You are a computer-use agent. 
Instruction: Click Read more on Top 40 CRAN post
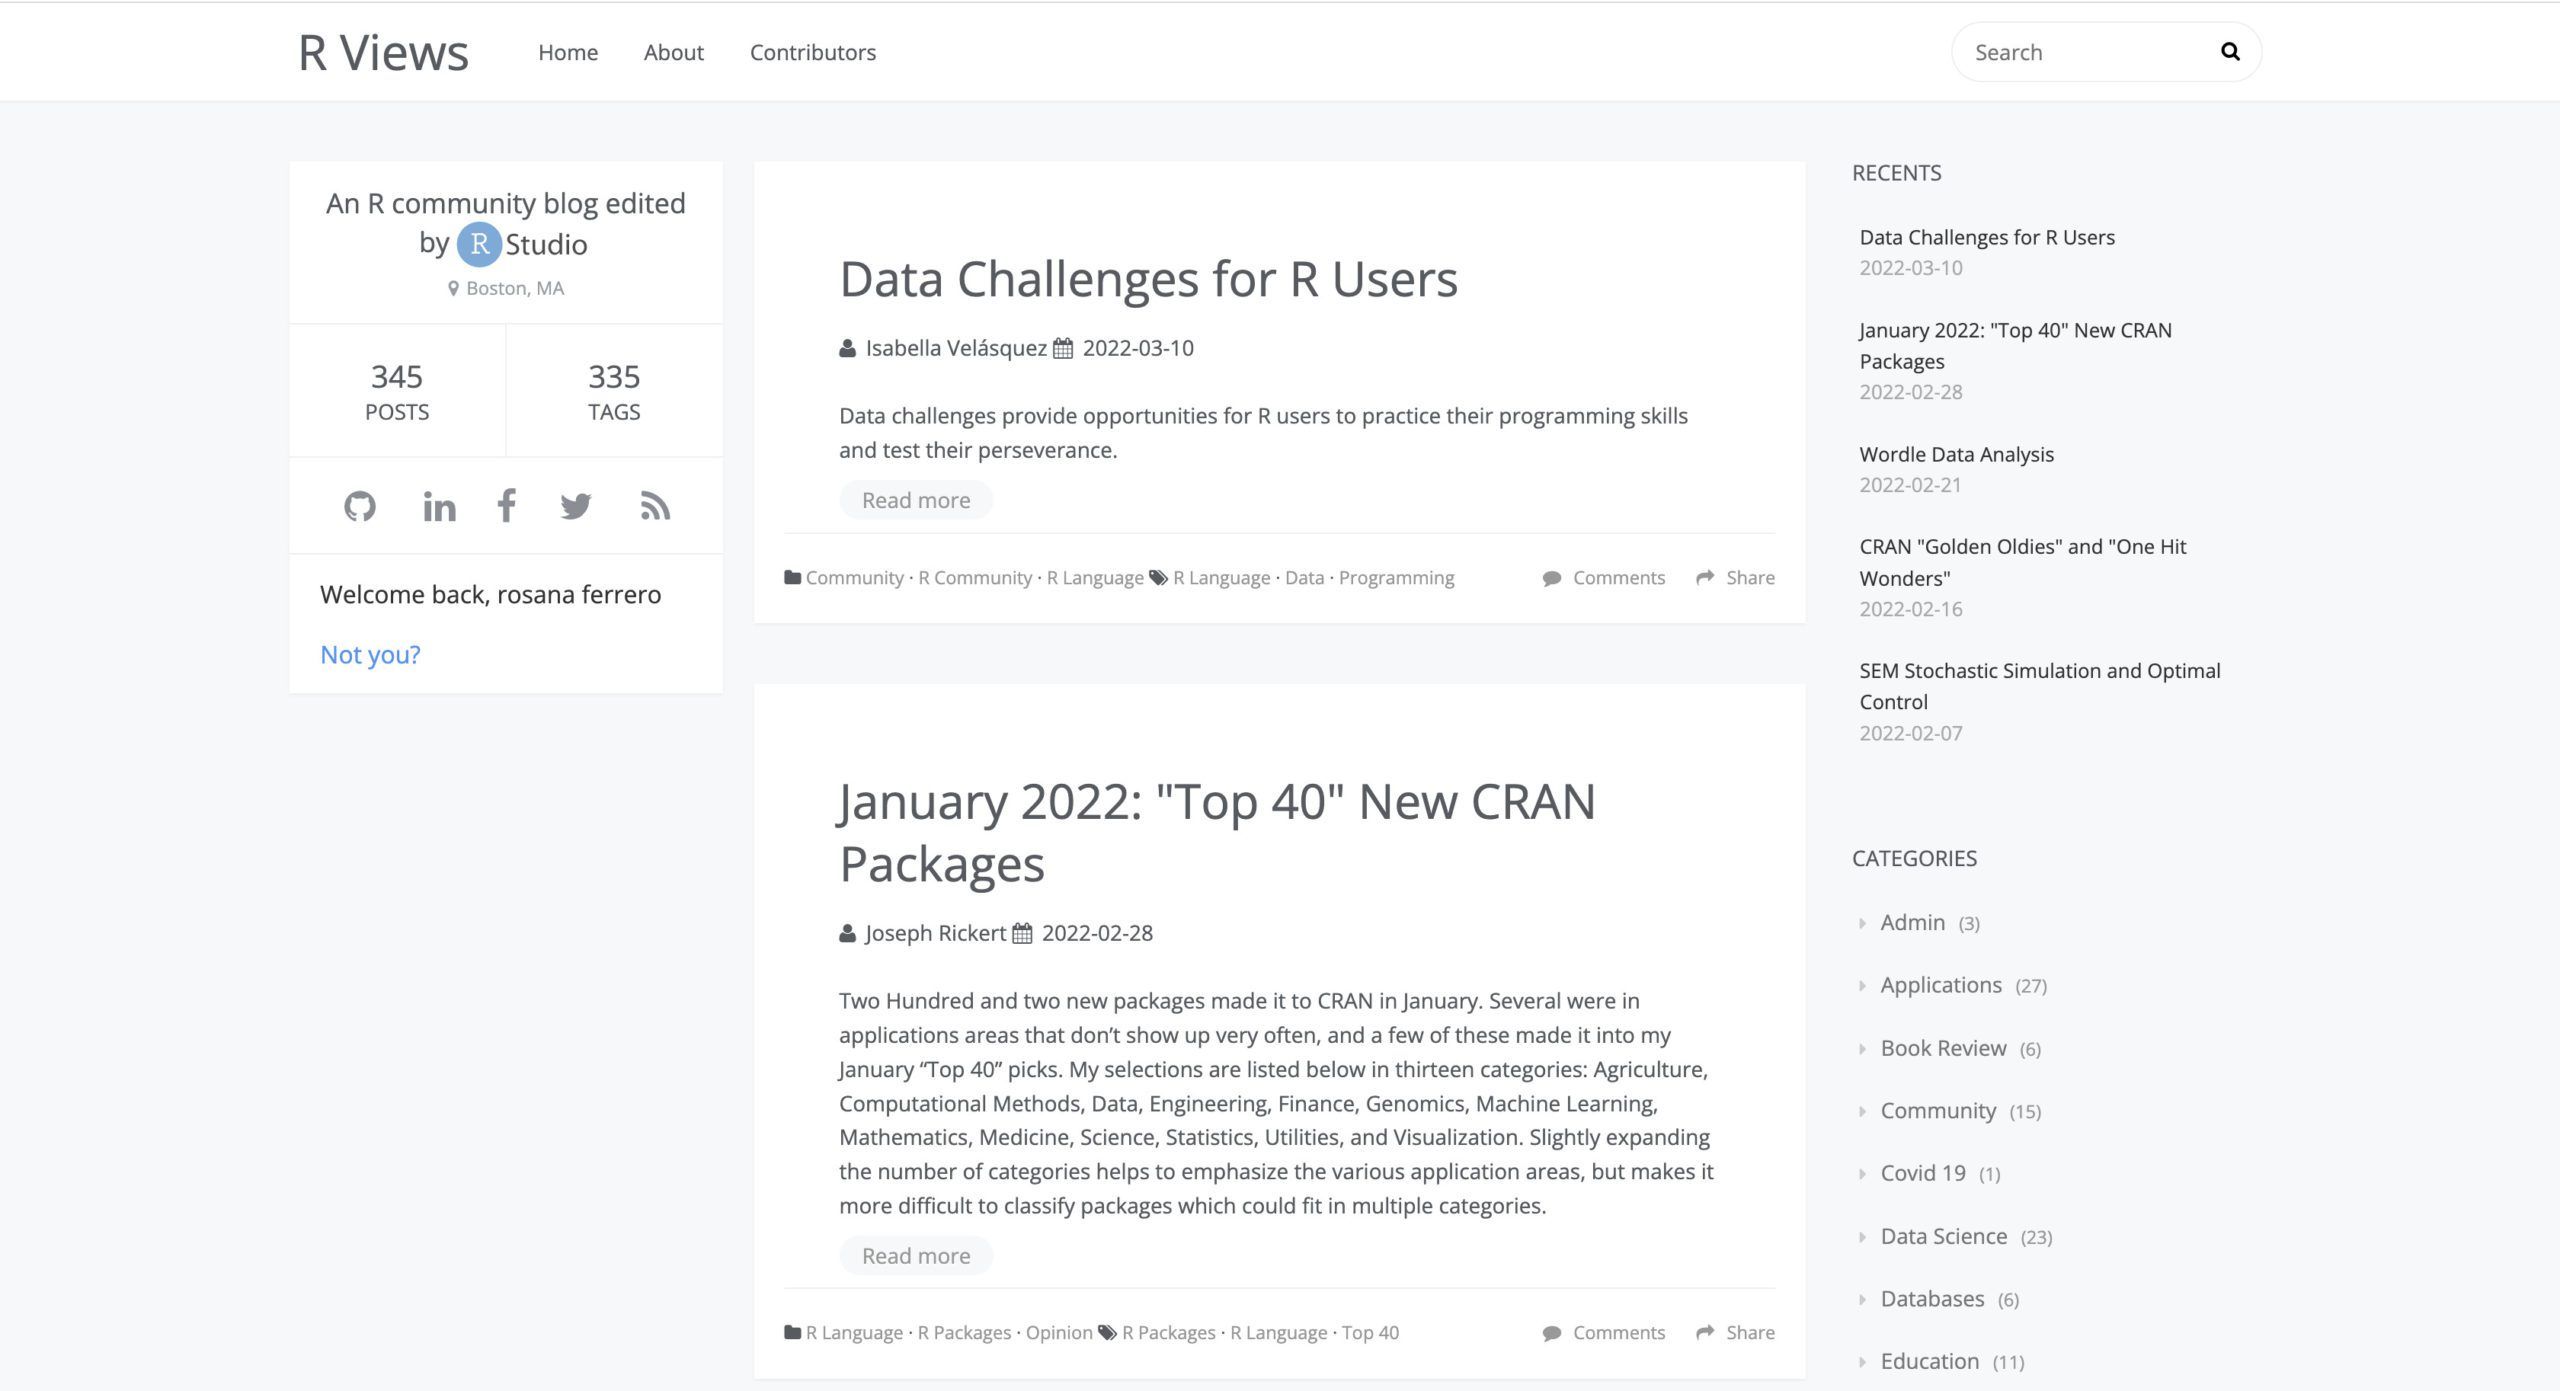[x=916, y=1256]
